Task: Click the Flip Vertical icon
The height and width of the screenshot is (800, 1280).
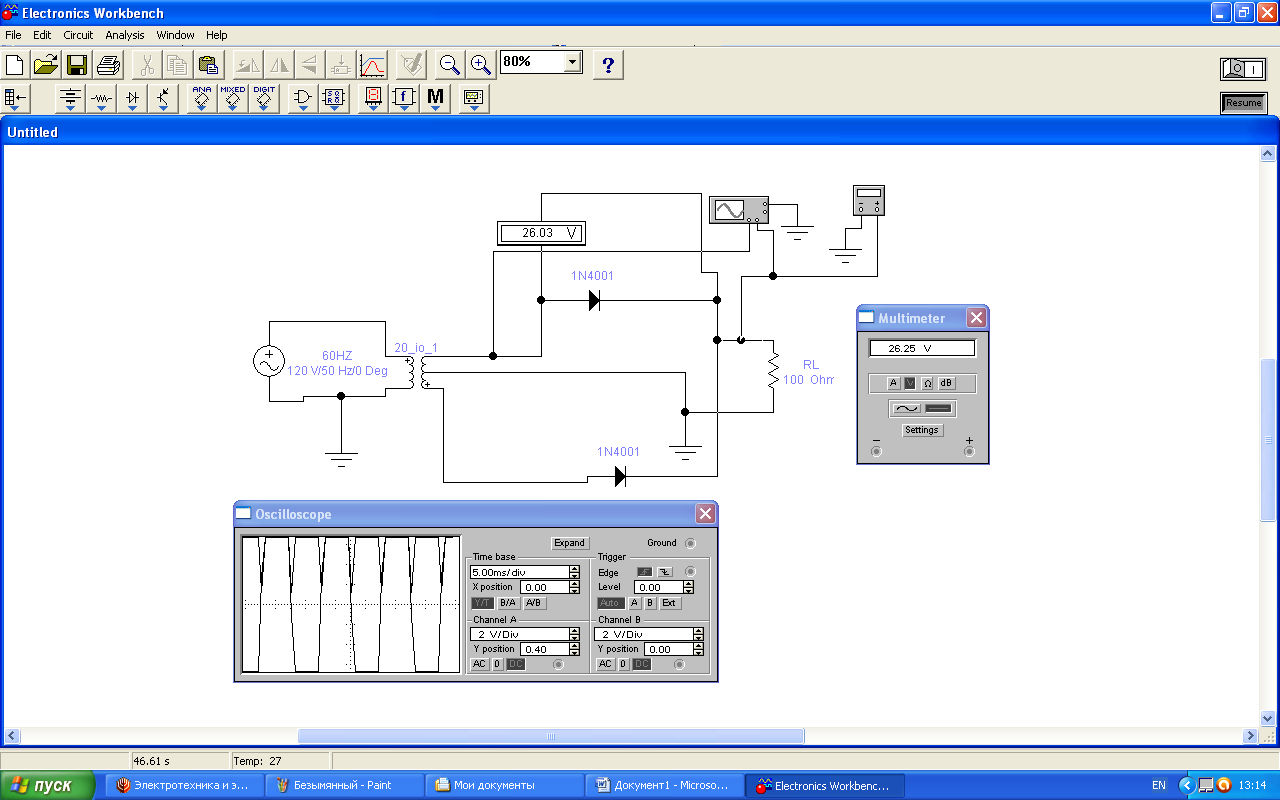Action: click(x=310, y=65)
